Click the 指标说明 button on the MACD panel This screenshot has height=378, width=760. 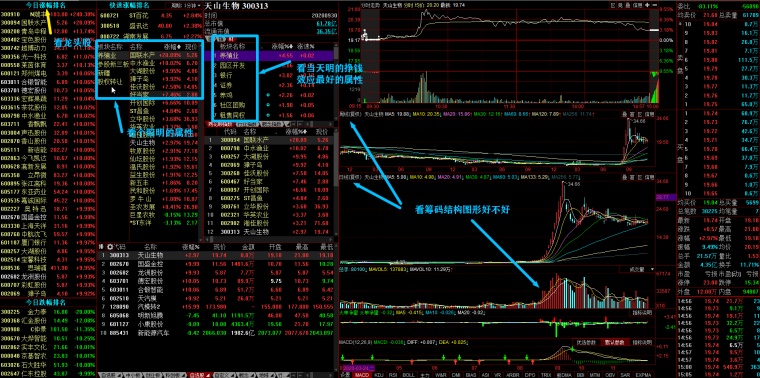tap(642, 343)
